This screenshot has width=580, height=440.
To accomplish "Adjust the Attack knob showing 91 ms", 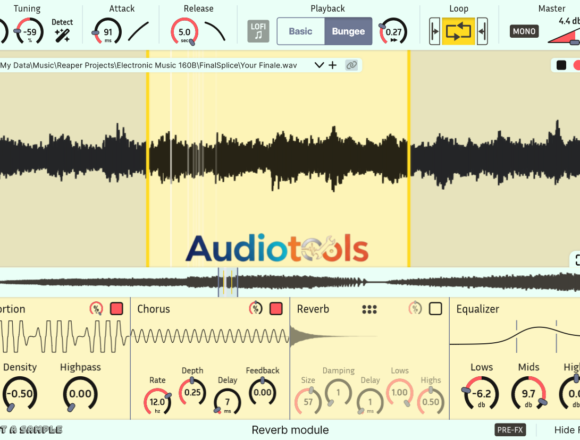I will coord(107,32).
